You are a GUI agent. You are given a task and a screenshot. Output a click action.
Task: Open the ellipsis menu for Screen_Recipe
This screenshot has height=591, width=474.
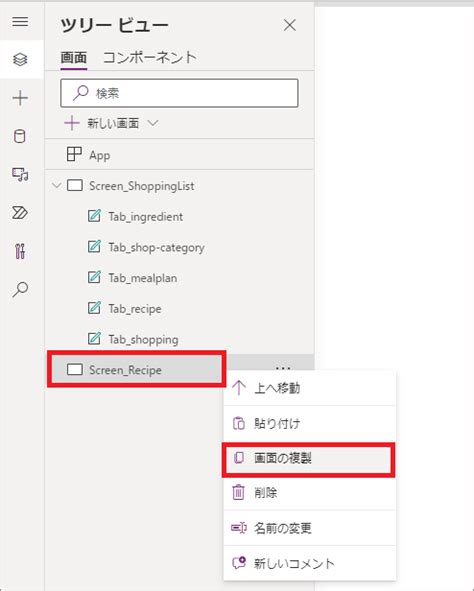click(283, 367)
